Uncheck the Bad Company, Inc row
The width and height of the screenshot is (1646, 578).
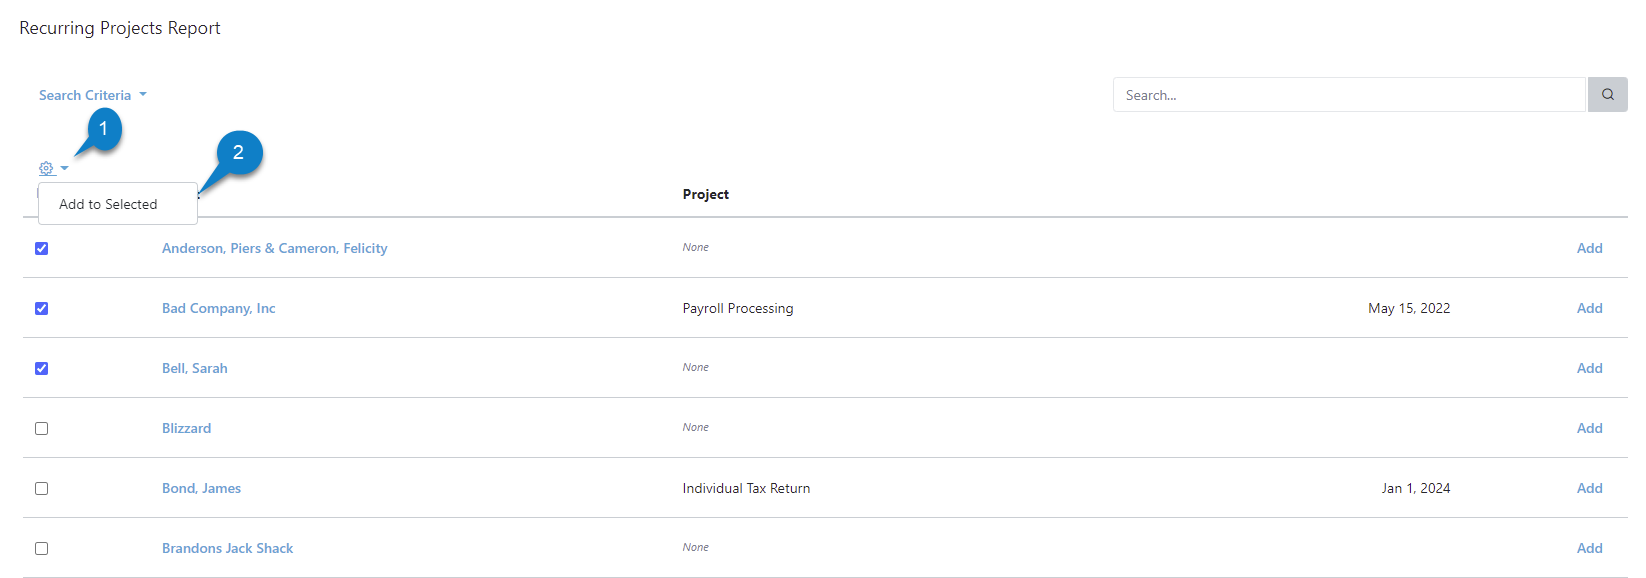(x=41, y=308)
